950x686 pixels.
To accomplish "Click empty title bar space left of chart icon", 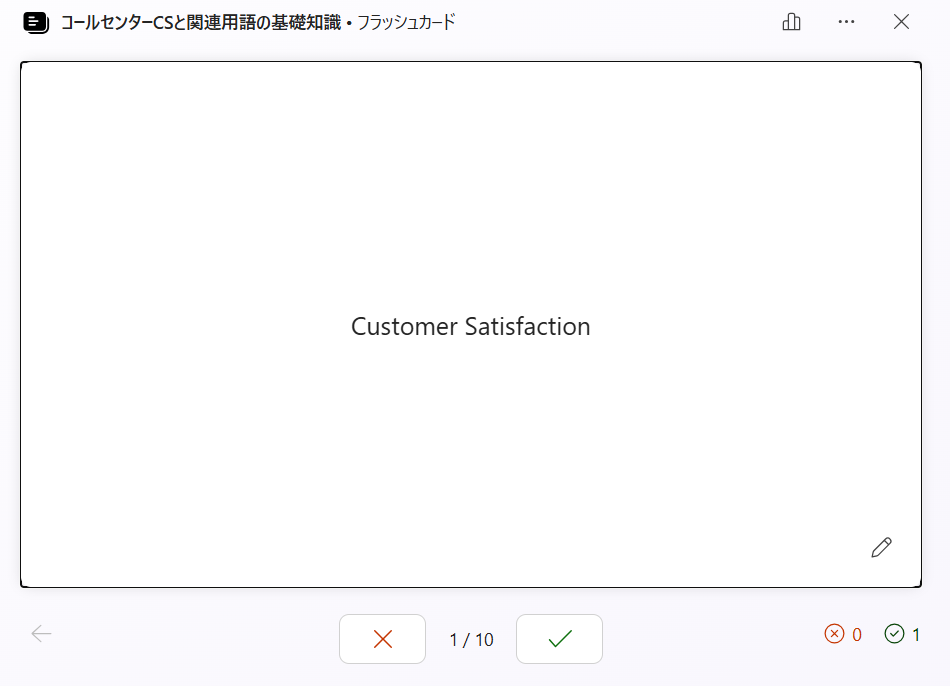I will click(x=620, y=22).
